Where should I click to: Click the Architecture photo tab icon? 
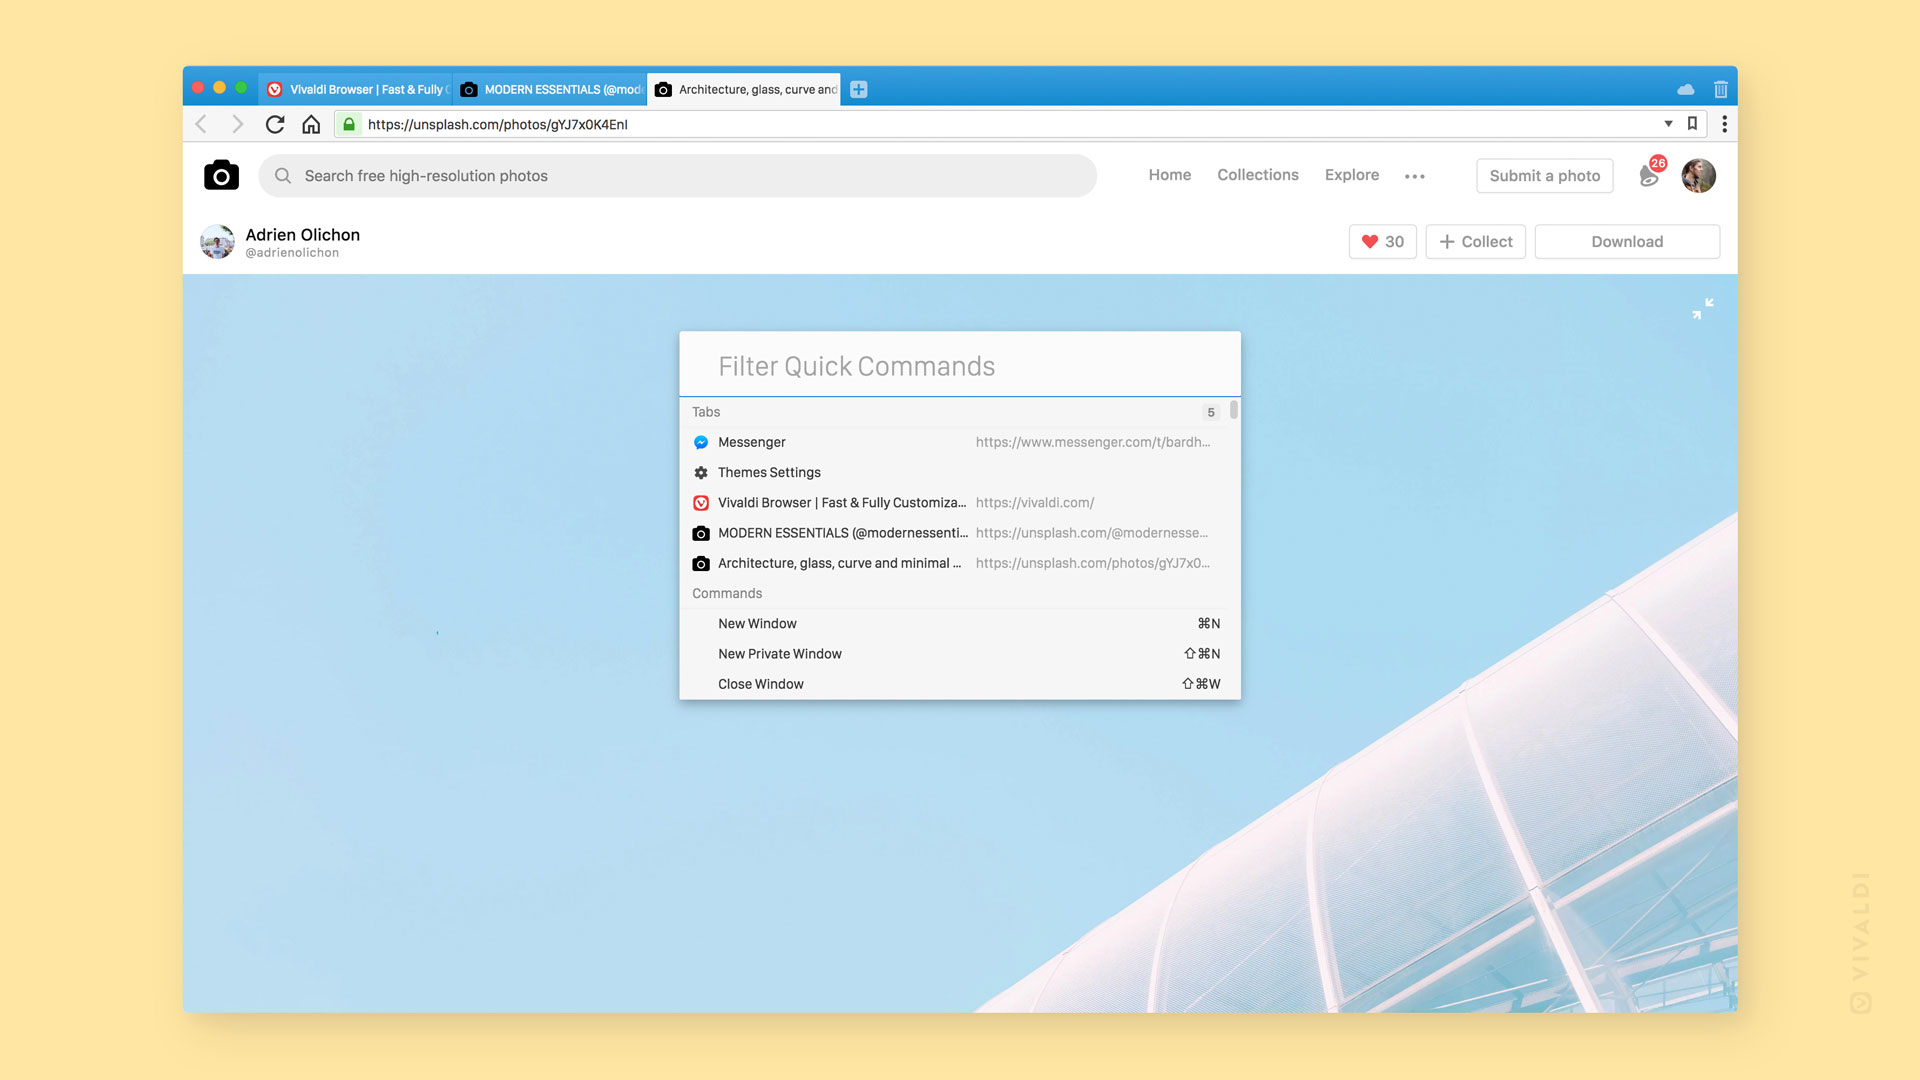[x=663, y=88]
